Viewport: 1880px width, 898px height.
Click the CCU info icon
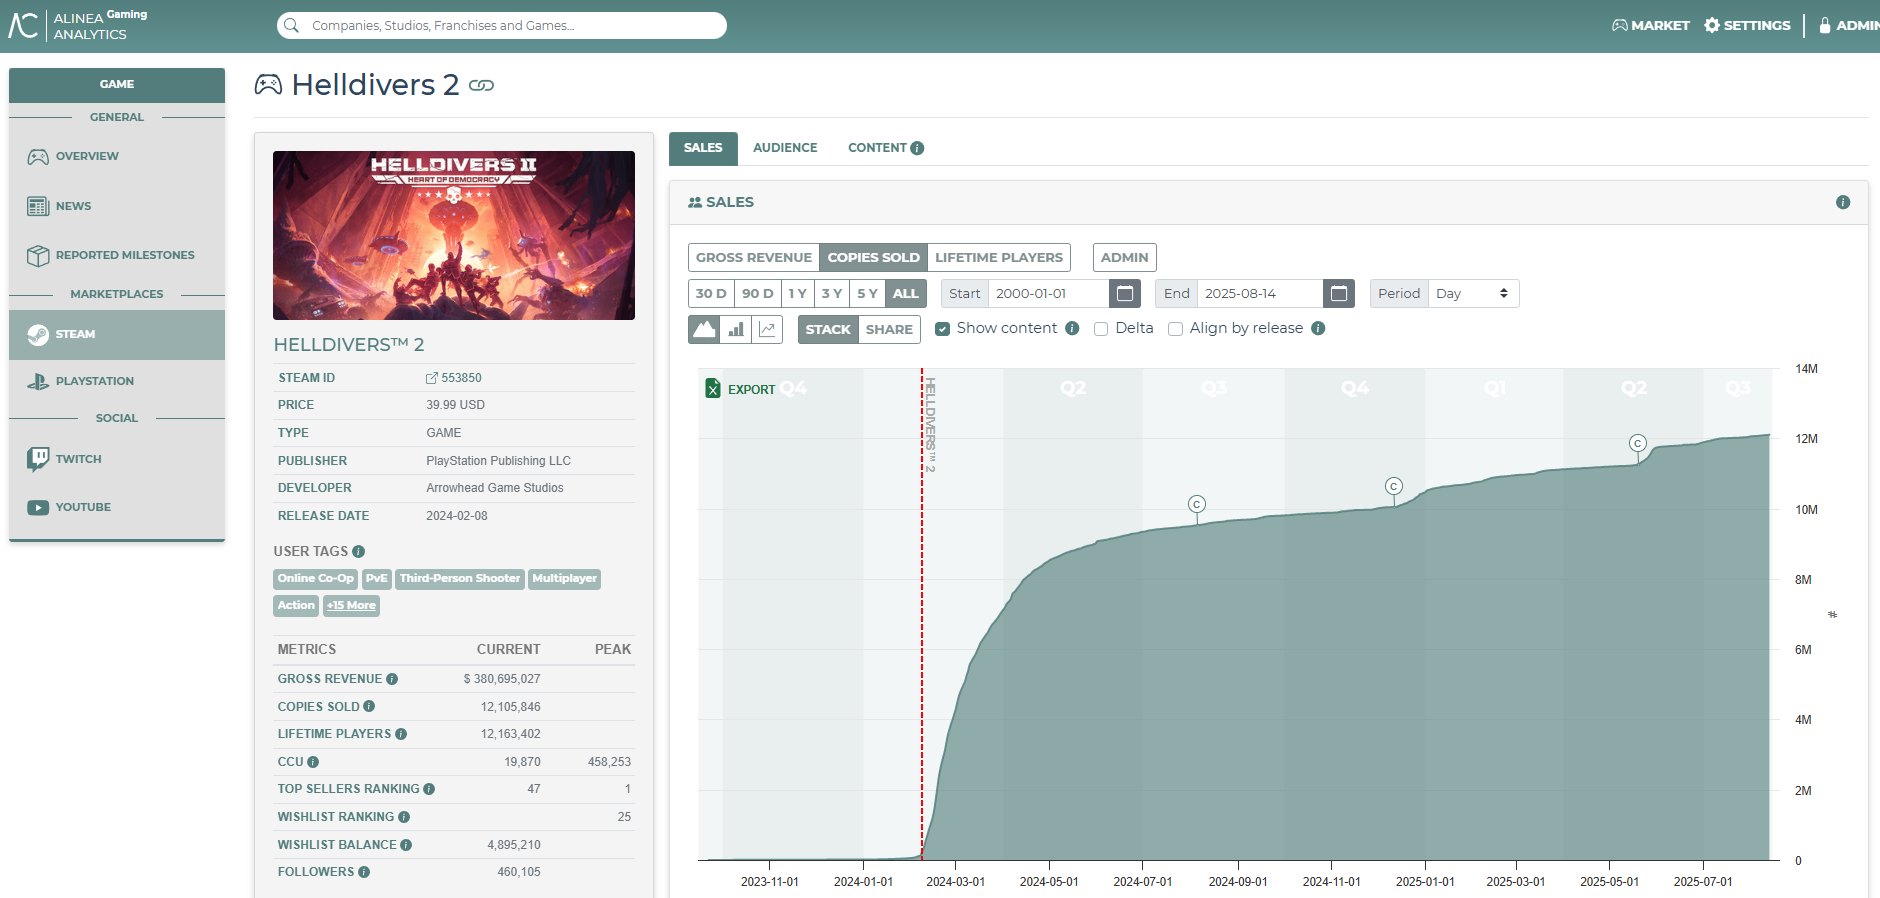[313, 762]
